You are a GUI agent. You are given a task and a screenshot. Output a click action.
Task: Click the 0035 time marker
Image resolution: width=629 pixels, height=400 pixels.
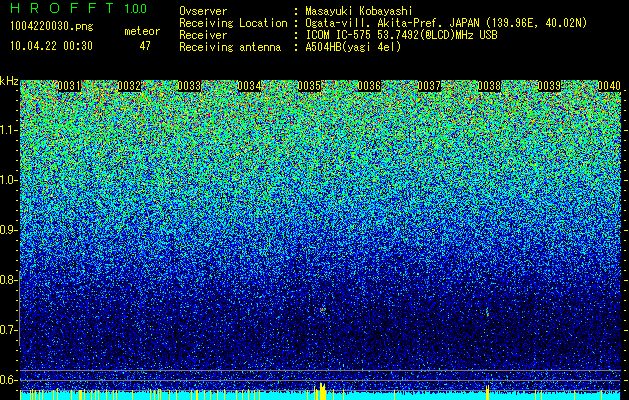tap(309, 86)
